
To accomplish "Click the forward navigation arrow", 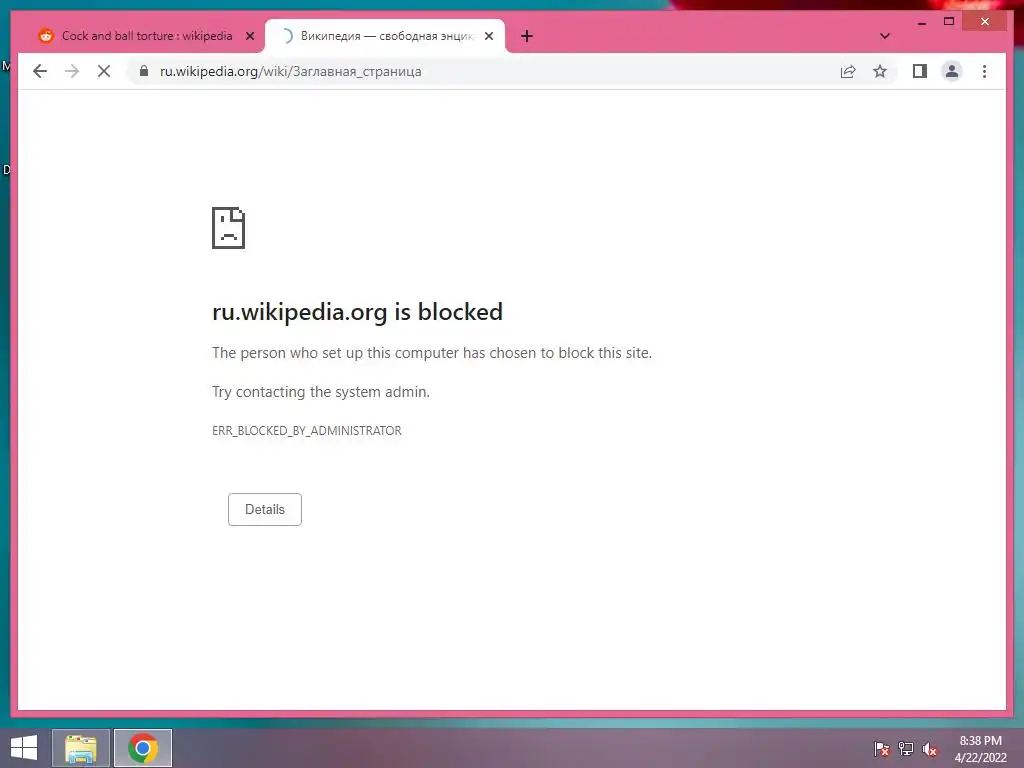I will point(72,71).
